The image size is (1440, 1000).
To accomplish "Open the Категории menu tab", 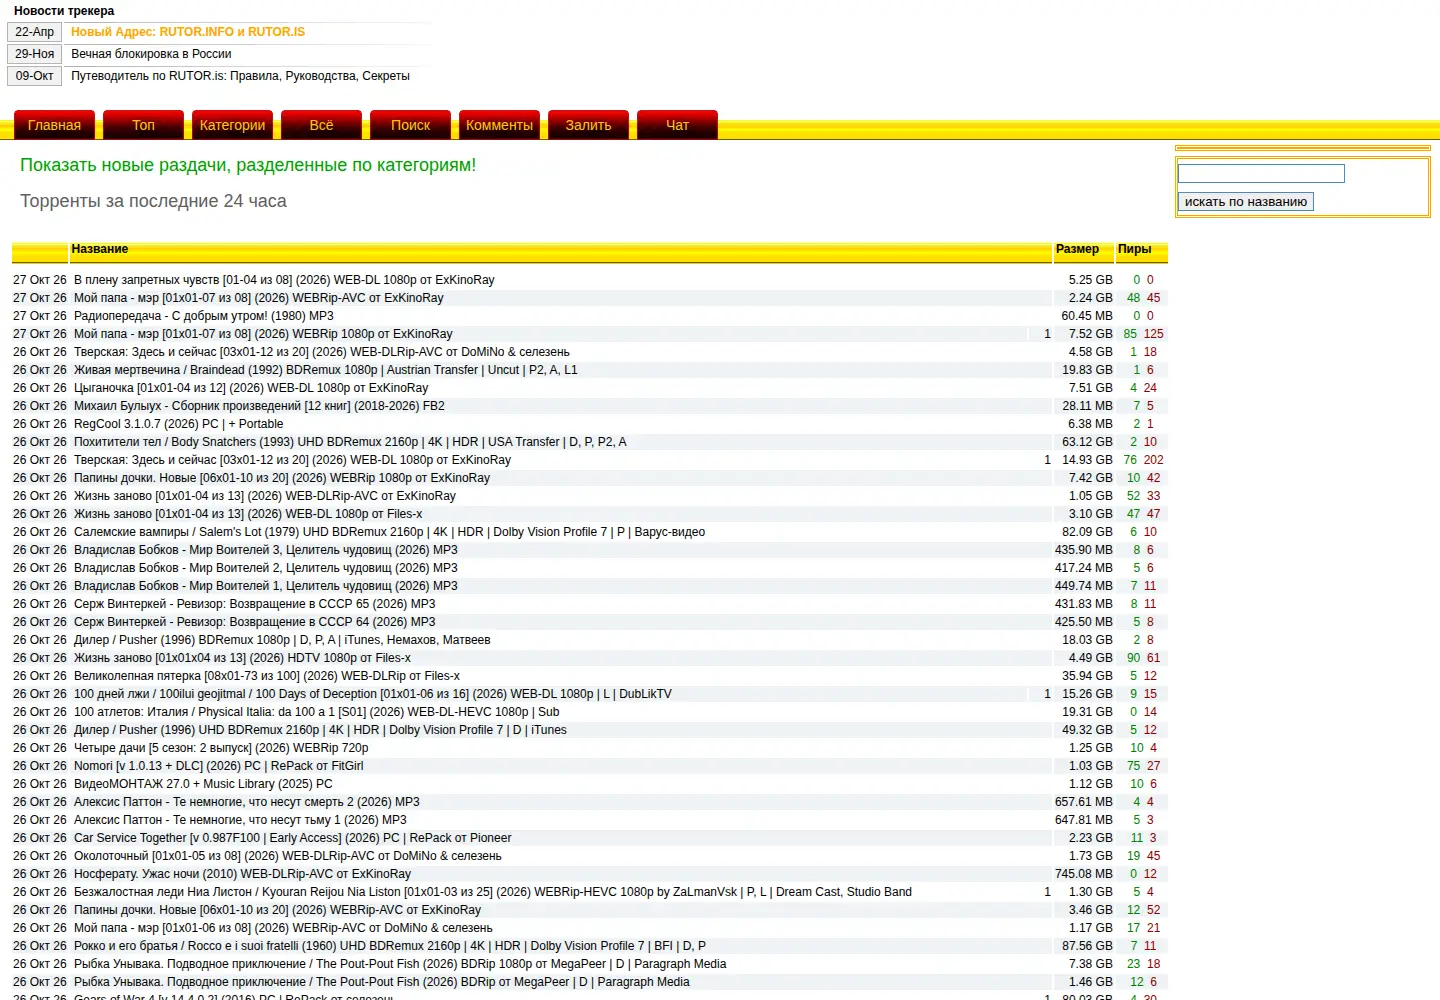I will [x=232, y=125].
